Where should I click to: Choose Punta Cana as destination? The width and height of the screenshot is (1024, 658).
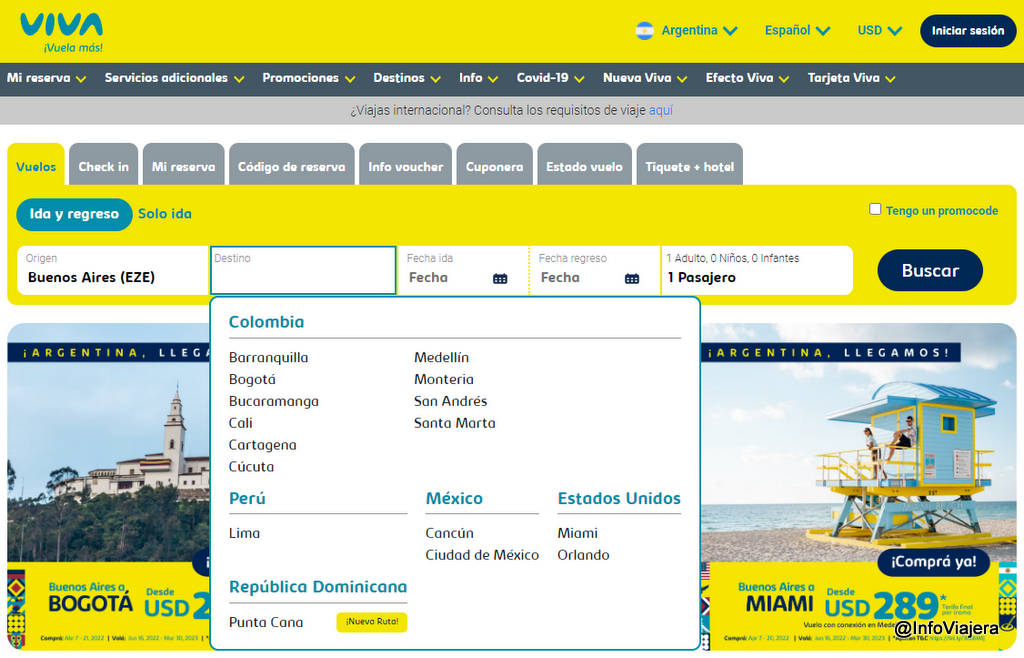click(266, 623)
